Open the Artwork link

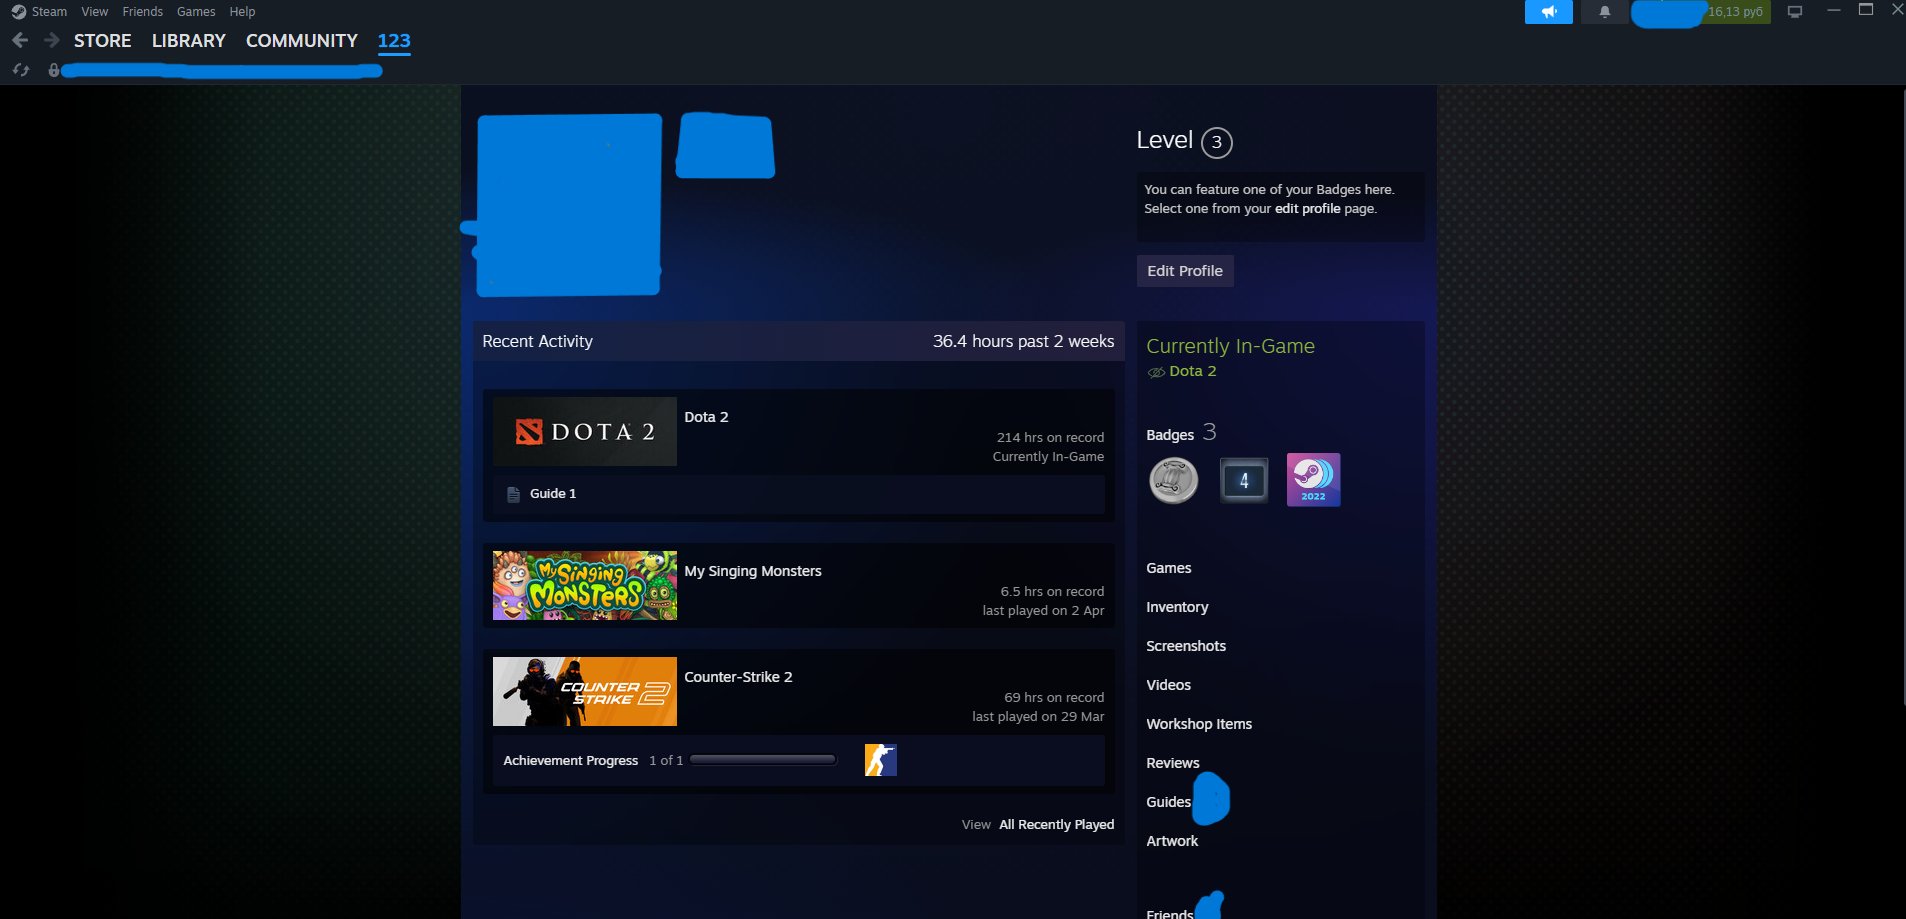click(1172, 841)
